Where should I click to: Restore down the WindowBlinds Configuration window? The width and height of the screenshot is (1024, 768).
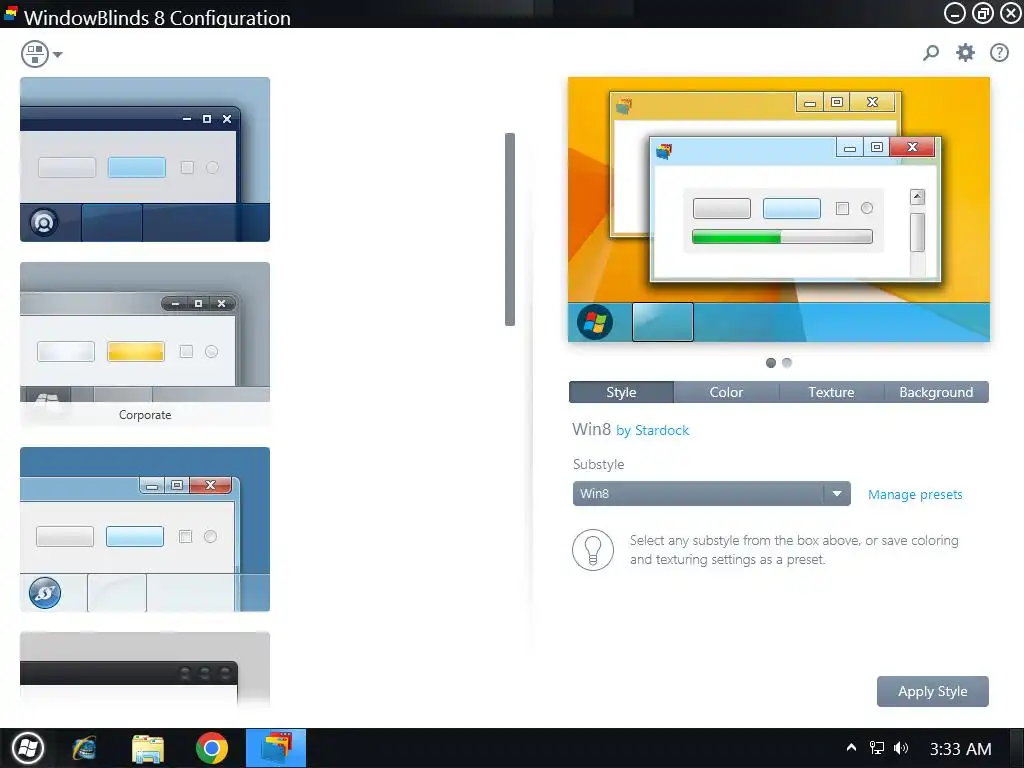pyautogui.click(x=983, y=13)
